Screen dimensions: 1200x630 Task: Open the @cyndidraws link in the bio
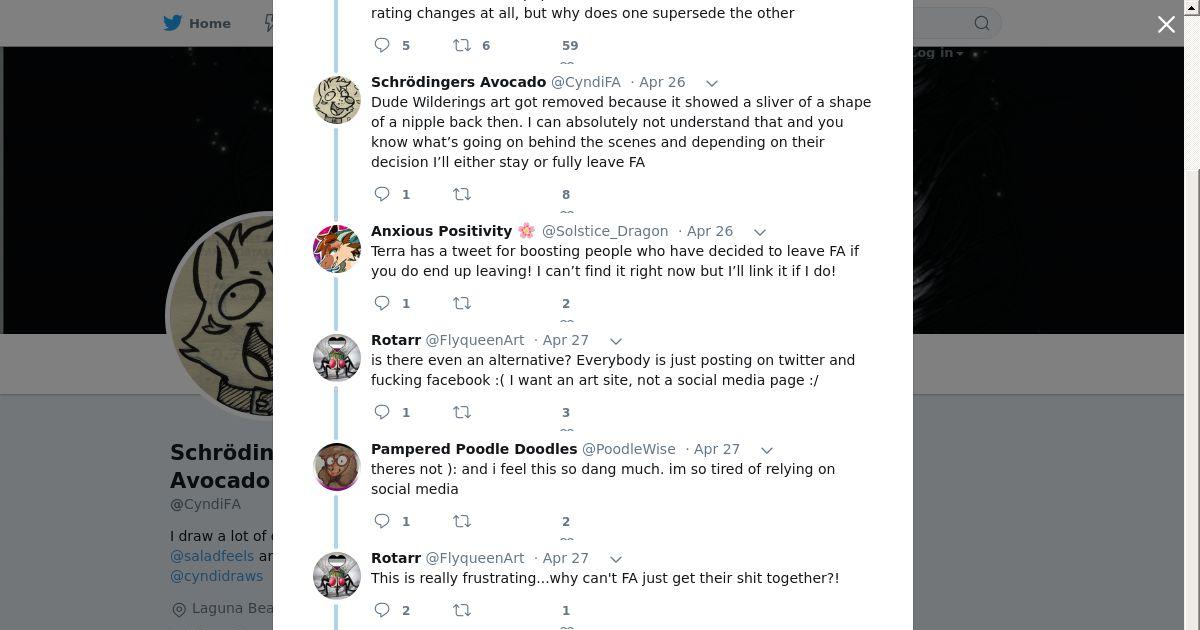[216, 576]
